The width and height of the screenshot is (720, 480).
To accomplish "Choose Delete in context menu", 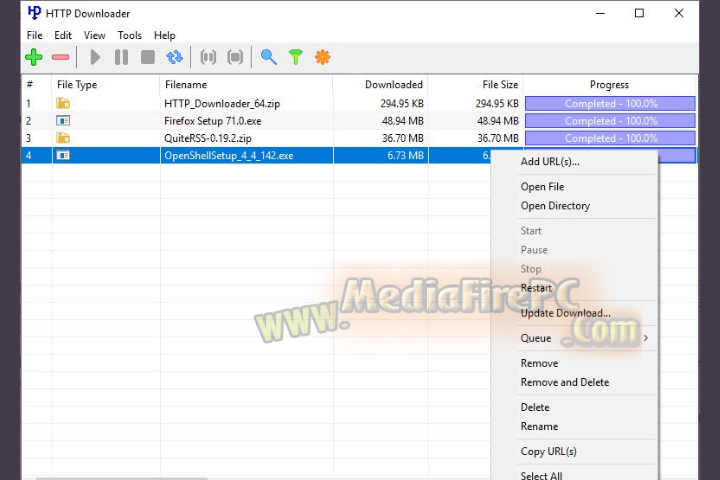I will point(535,407).
